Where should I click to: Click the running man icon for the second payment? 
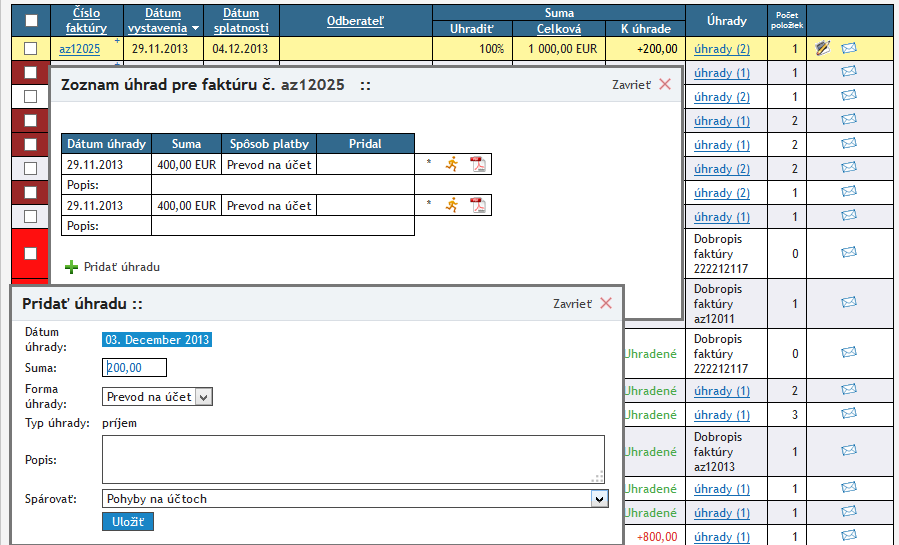point(452,205)
